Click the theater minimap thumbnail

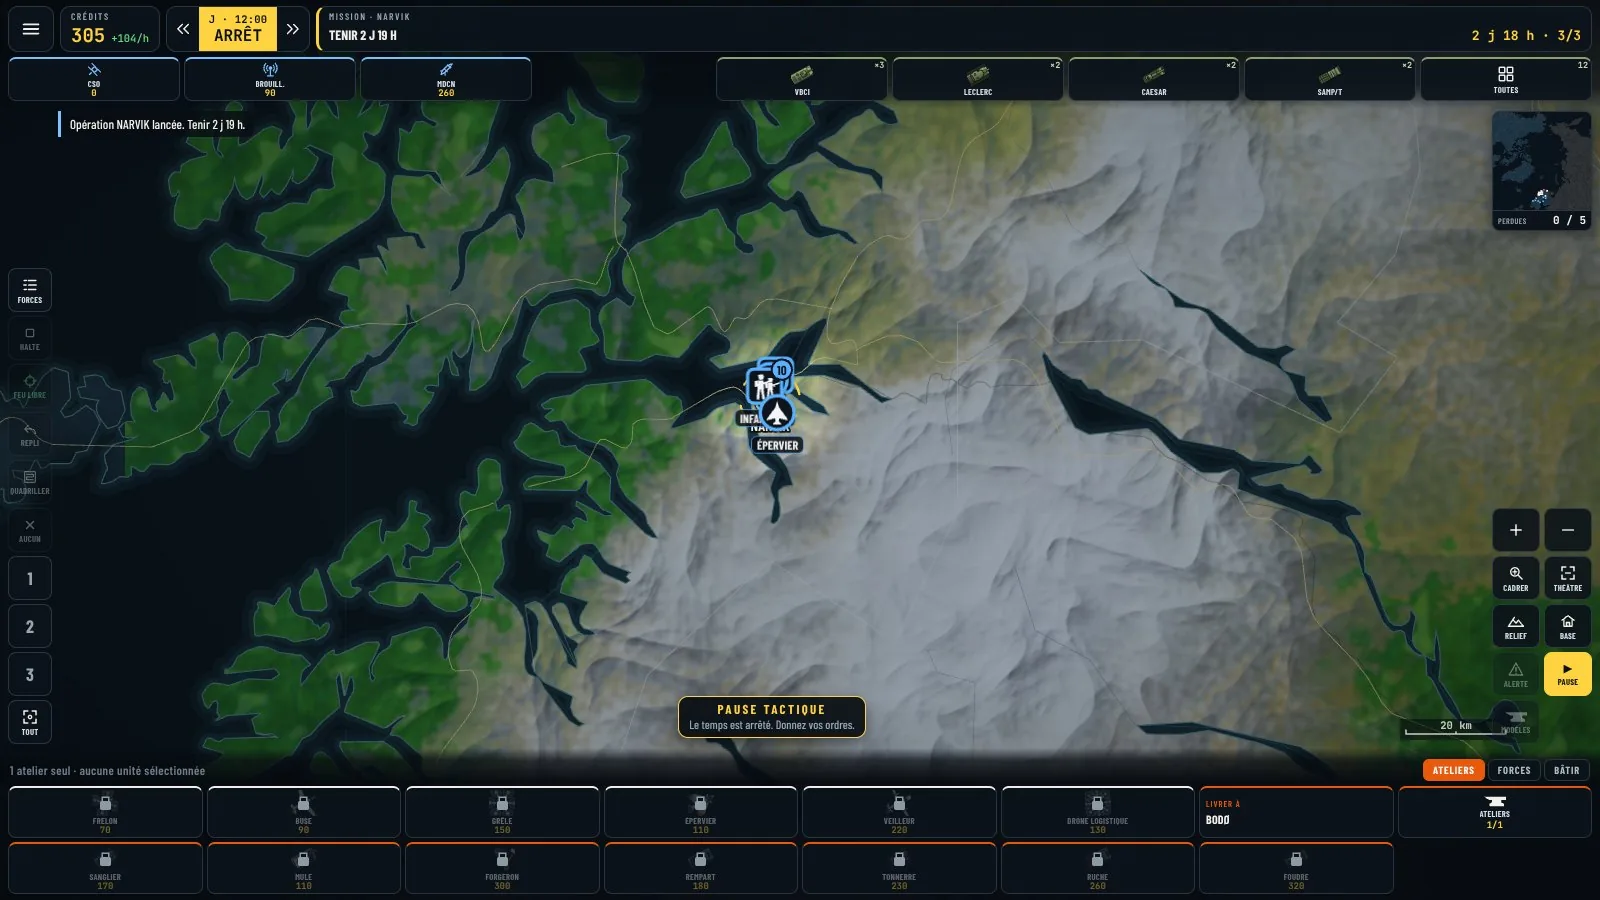(1541, 160)
